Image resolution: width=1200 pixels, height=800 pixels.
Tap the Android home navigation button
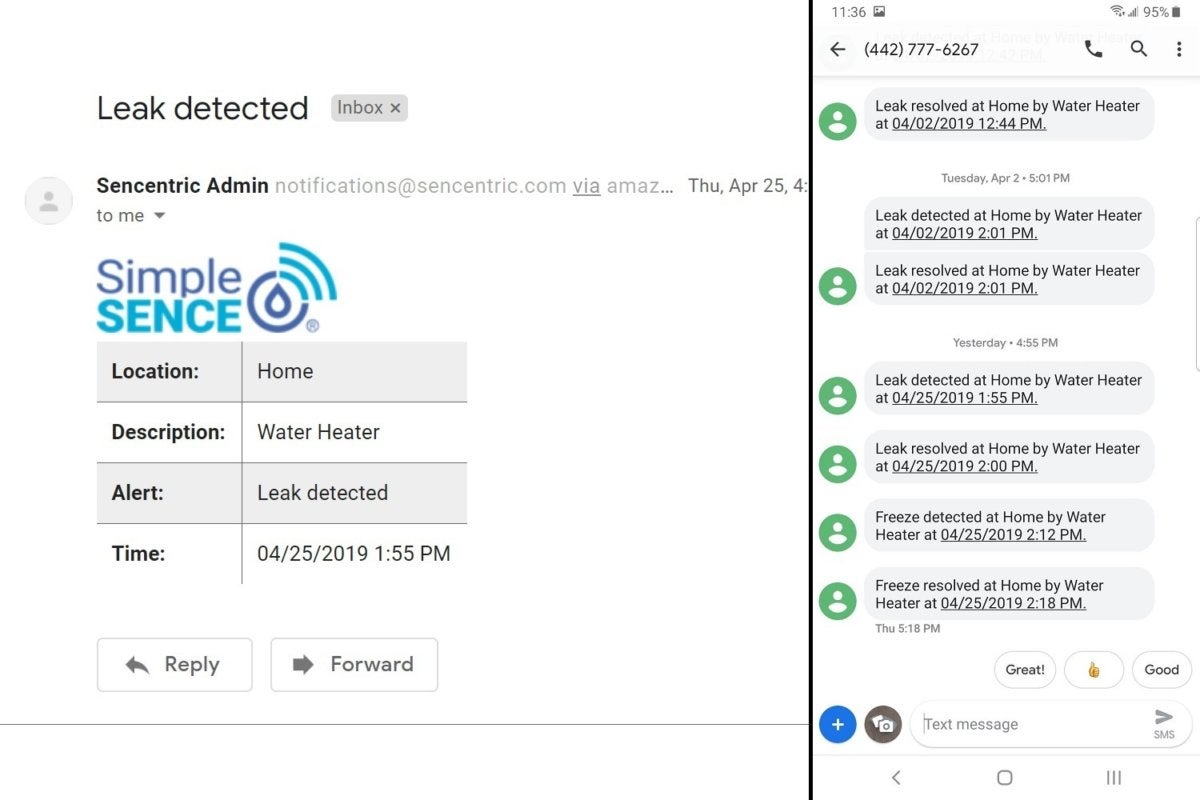(1005, 777)
